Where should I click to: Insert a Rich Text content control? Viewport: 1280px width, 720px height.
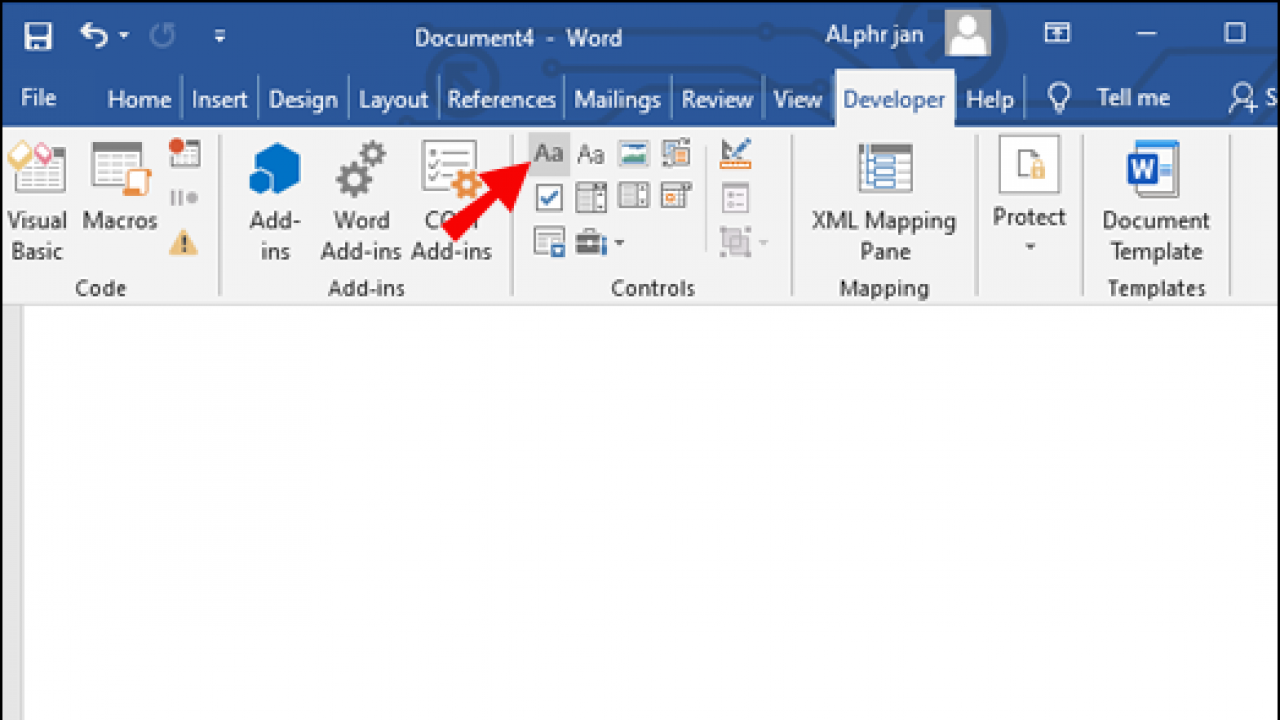pyautogui.click(x=548, y=153)
